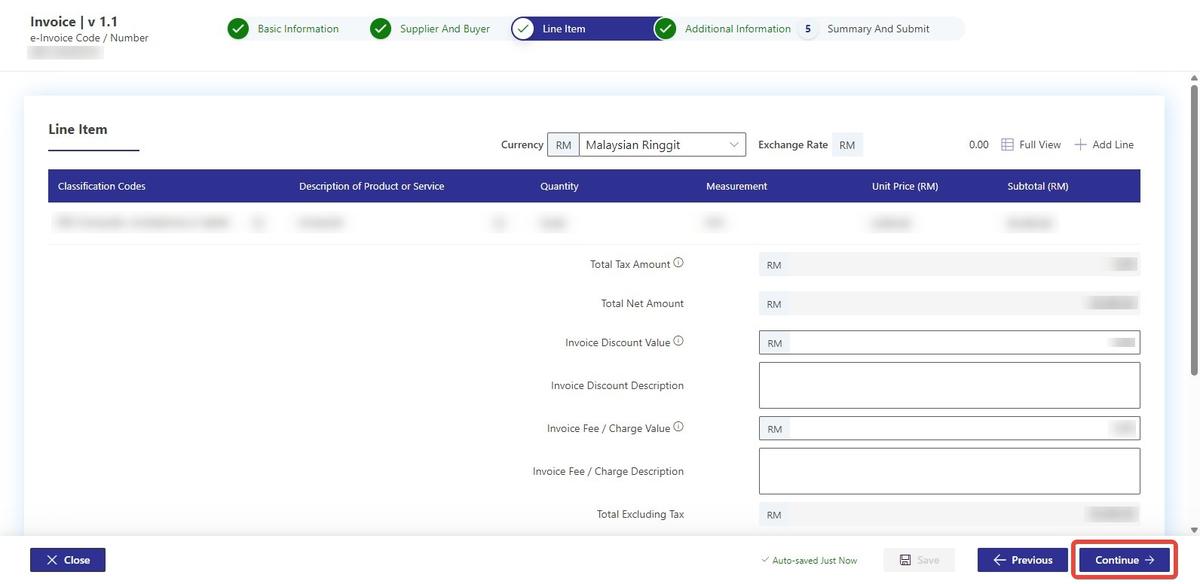This screenshot has height=584, width=1200.
Task: Click the Additional Information green check icon
Action: (x=666, y=29)
